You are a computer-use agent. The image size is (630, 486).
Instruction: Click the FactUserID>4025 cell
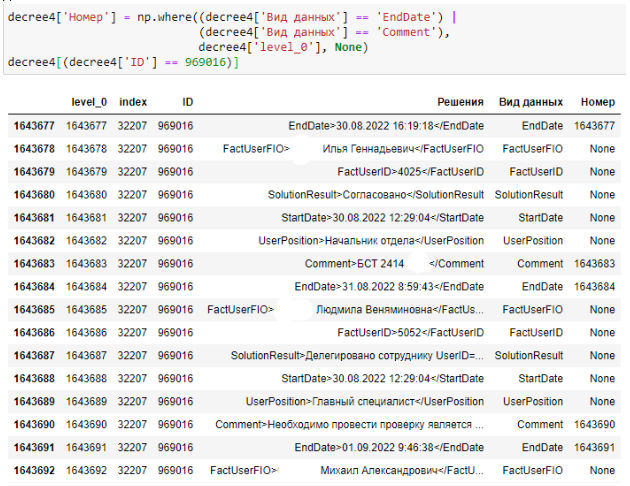(x=410, y=172)
